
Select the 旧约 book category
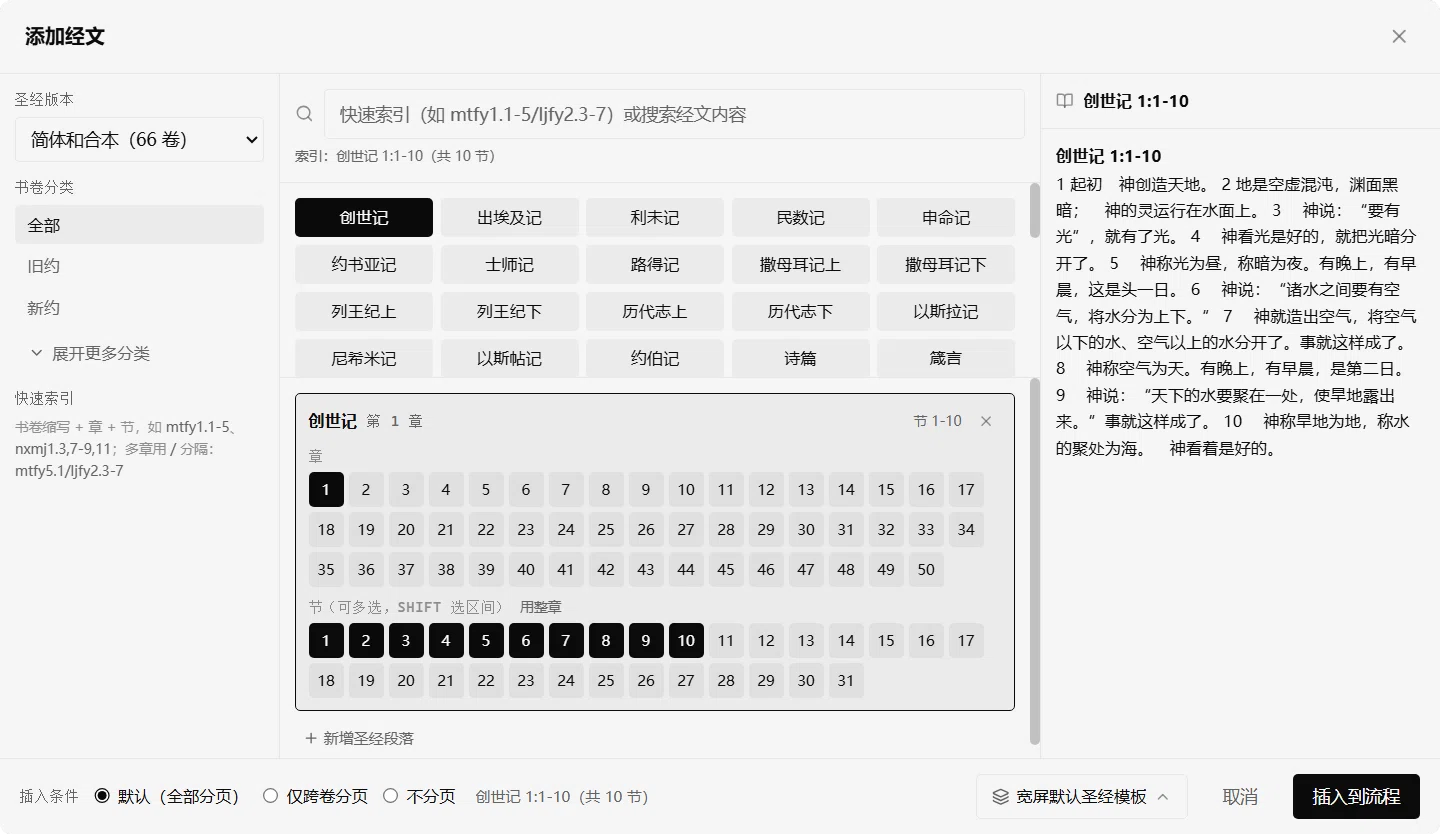click(139, 266)
